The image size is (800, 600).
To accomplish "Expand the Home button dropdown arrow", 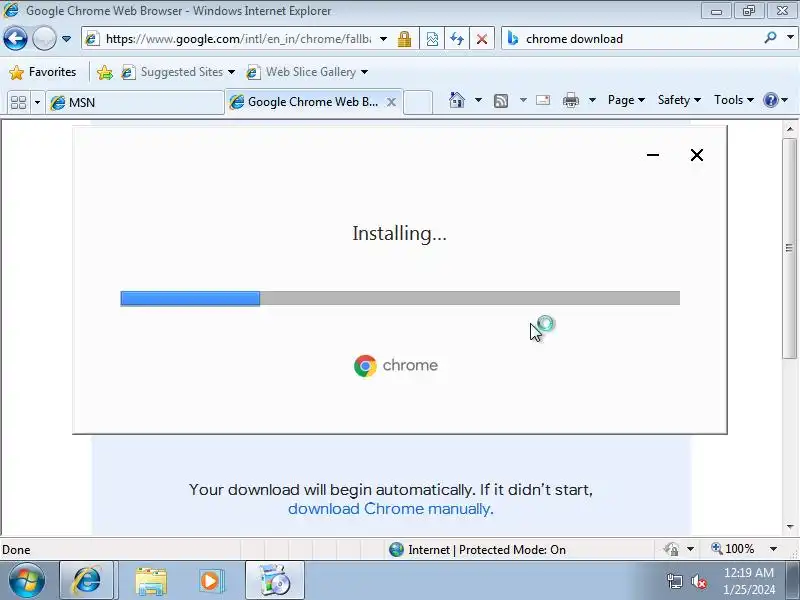I will pyautogui.click(x=478, y=100).
